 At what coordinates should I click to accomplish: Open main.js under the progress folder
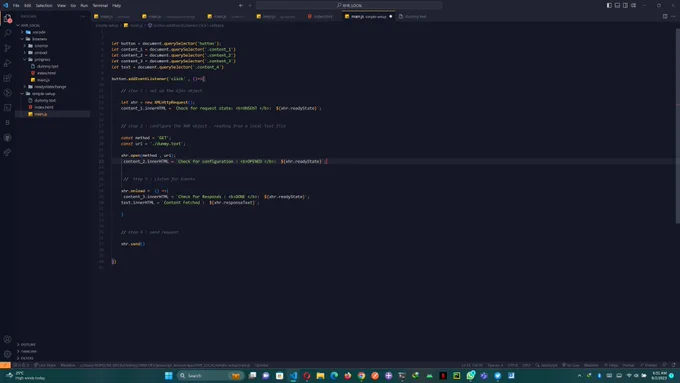click(x=42, y=80)
